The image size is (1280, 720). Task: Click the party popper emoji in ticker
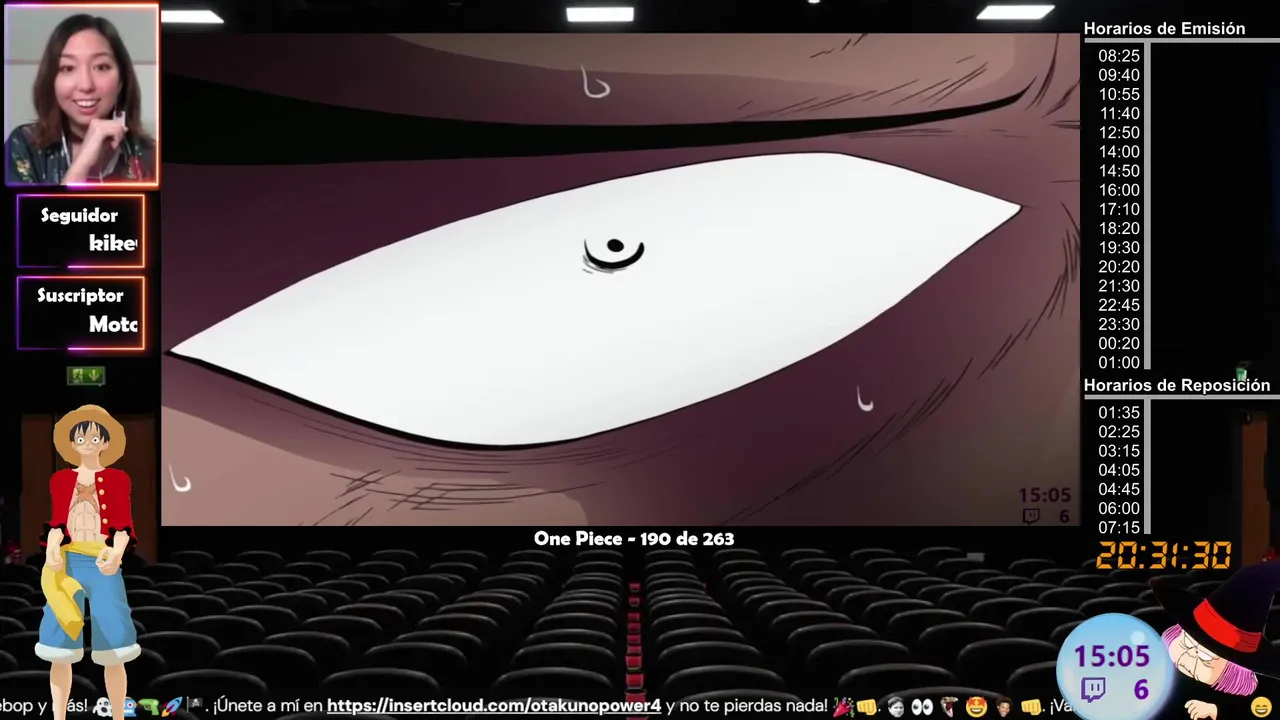(843, 706)
